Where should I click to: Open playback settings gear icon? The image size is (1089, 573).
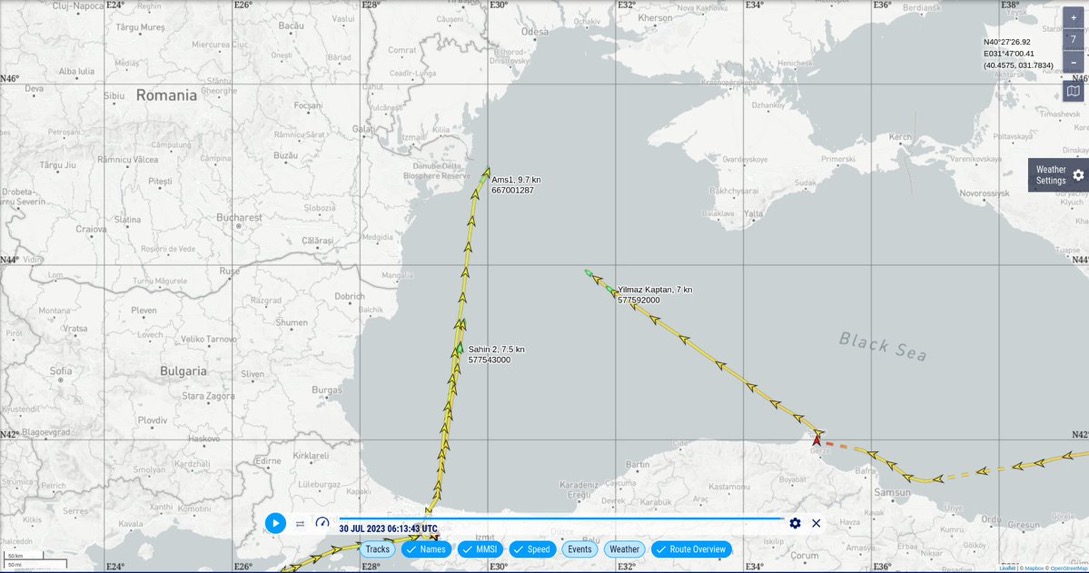point(795,523)
